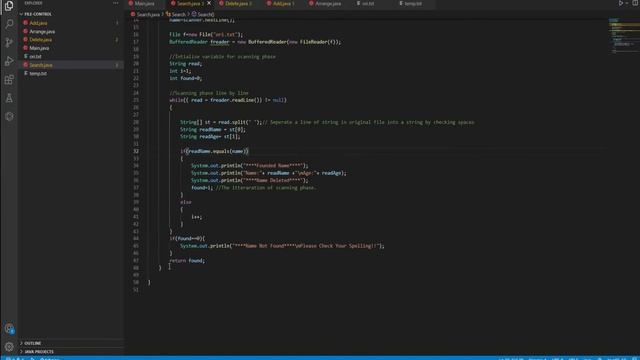This screenshot has width=640, height=360.
Task: Open Delete.java in the explorer
Action: coord(40,40)
